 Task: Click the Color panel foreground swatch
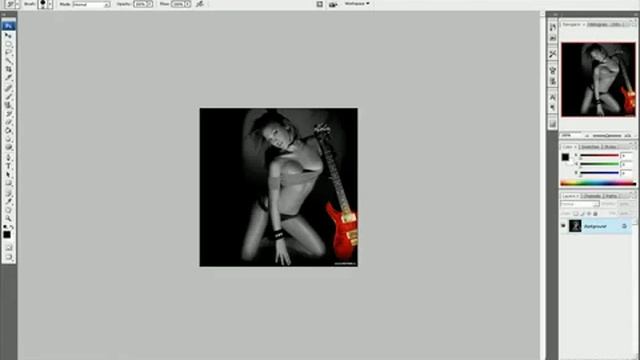point(565,157)
